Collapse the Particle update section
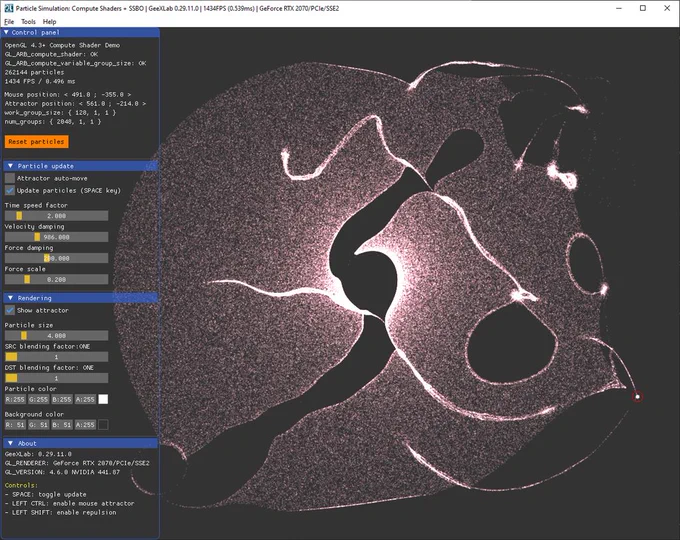The width and height of the screenshot is (680, 540). click(x=10, y=166)
